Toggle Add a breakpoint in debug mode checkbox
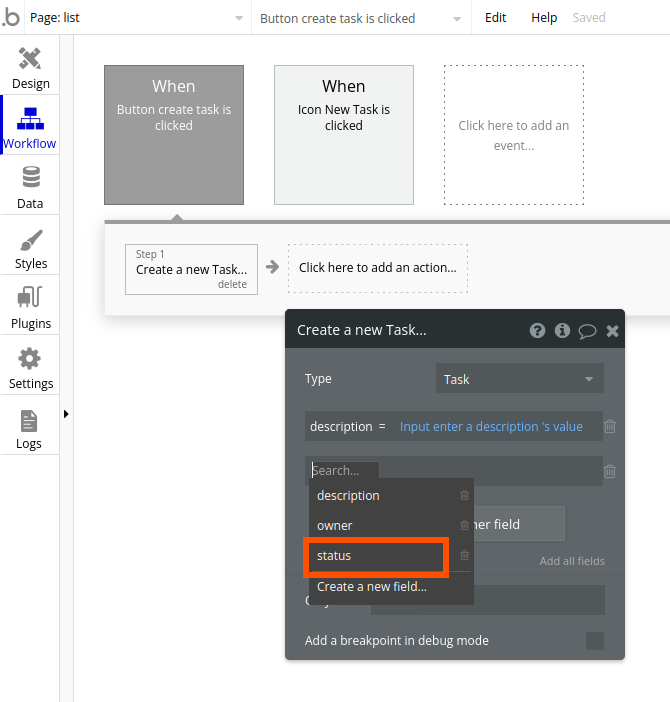Image resolution: width=670 pixels, height=702 pixels. pos(595,641)
